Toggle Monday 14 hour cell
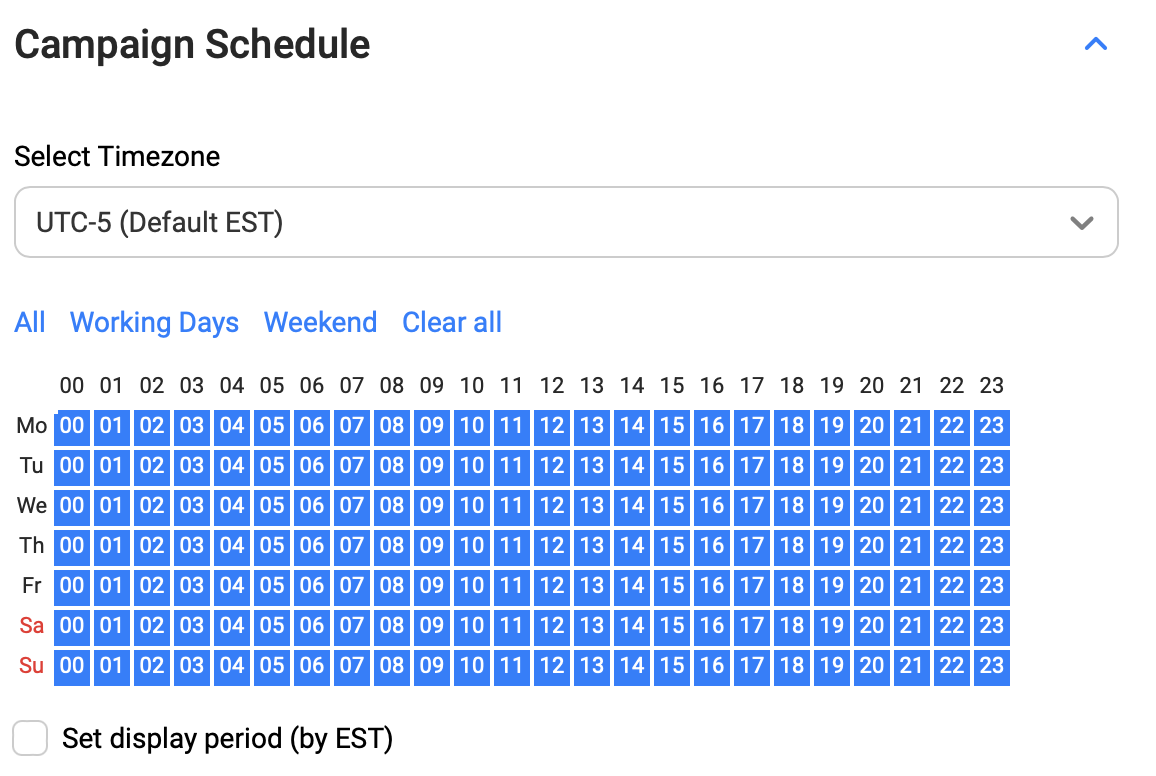 [632, 426]
